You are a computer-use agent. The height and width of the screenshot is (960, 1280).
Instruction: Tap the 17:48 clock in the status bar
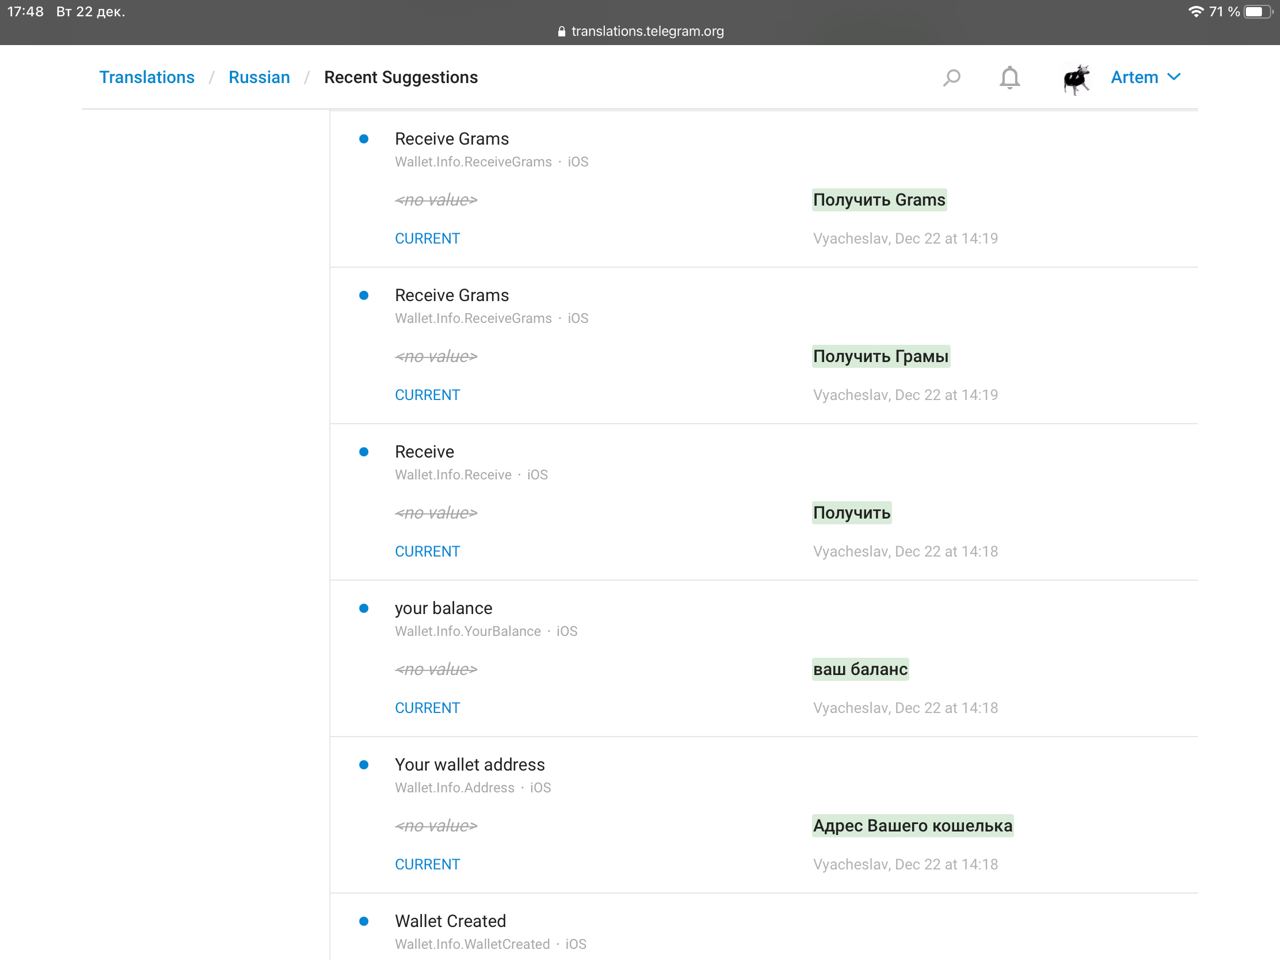(x=26, y=12)
